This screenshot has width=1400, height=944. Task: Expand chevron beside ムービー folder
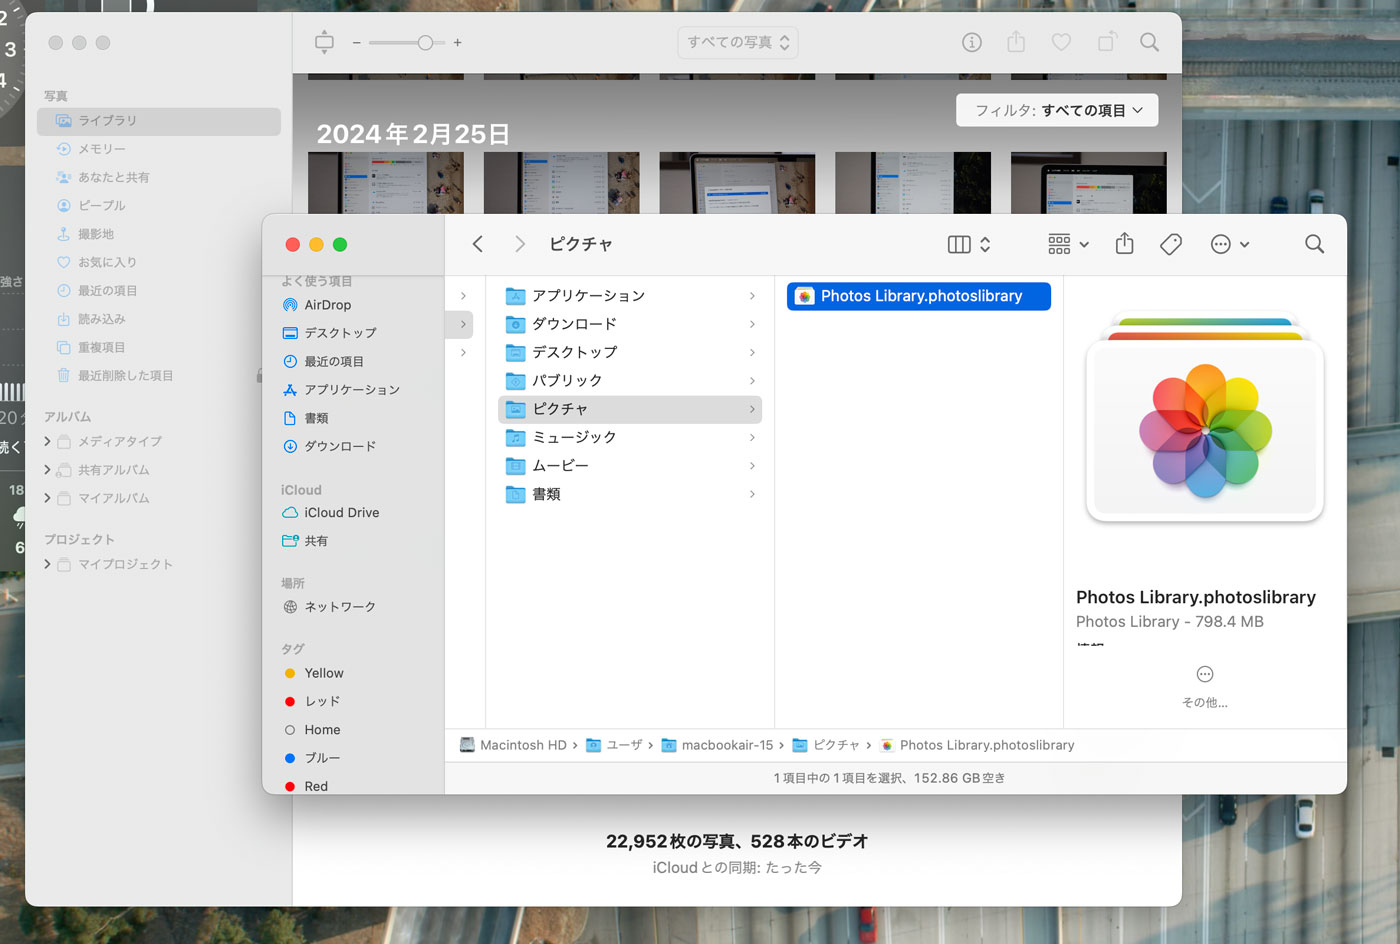click(752, 466)
